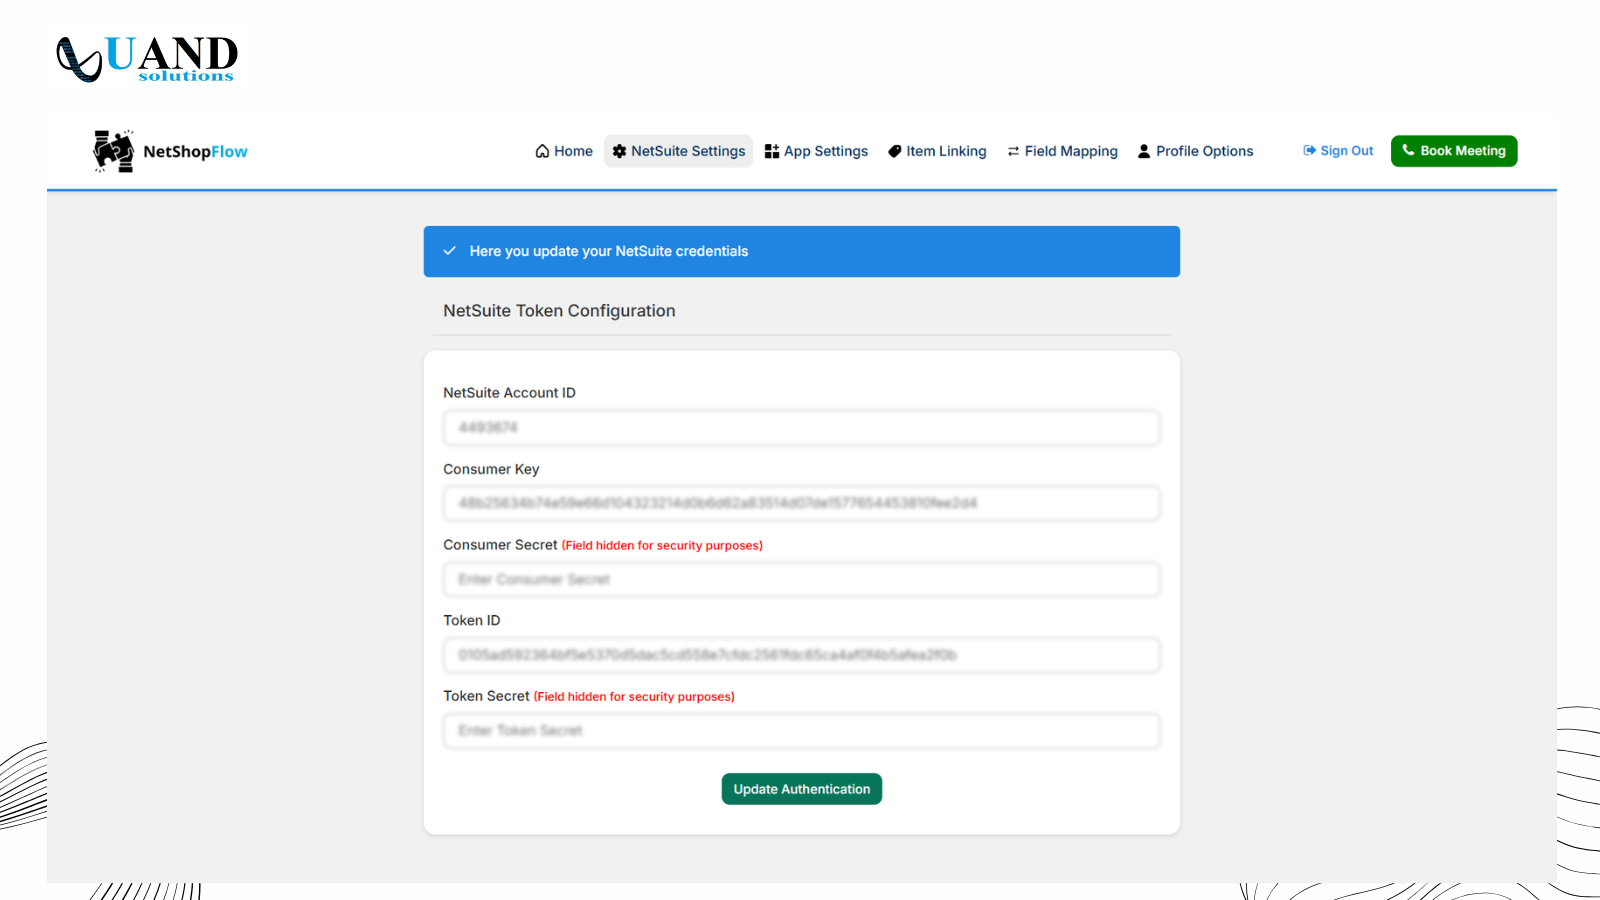
Task: Click the UAND solutions logo
Action: (147, 59)
